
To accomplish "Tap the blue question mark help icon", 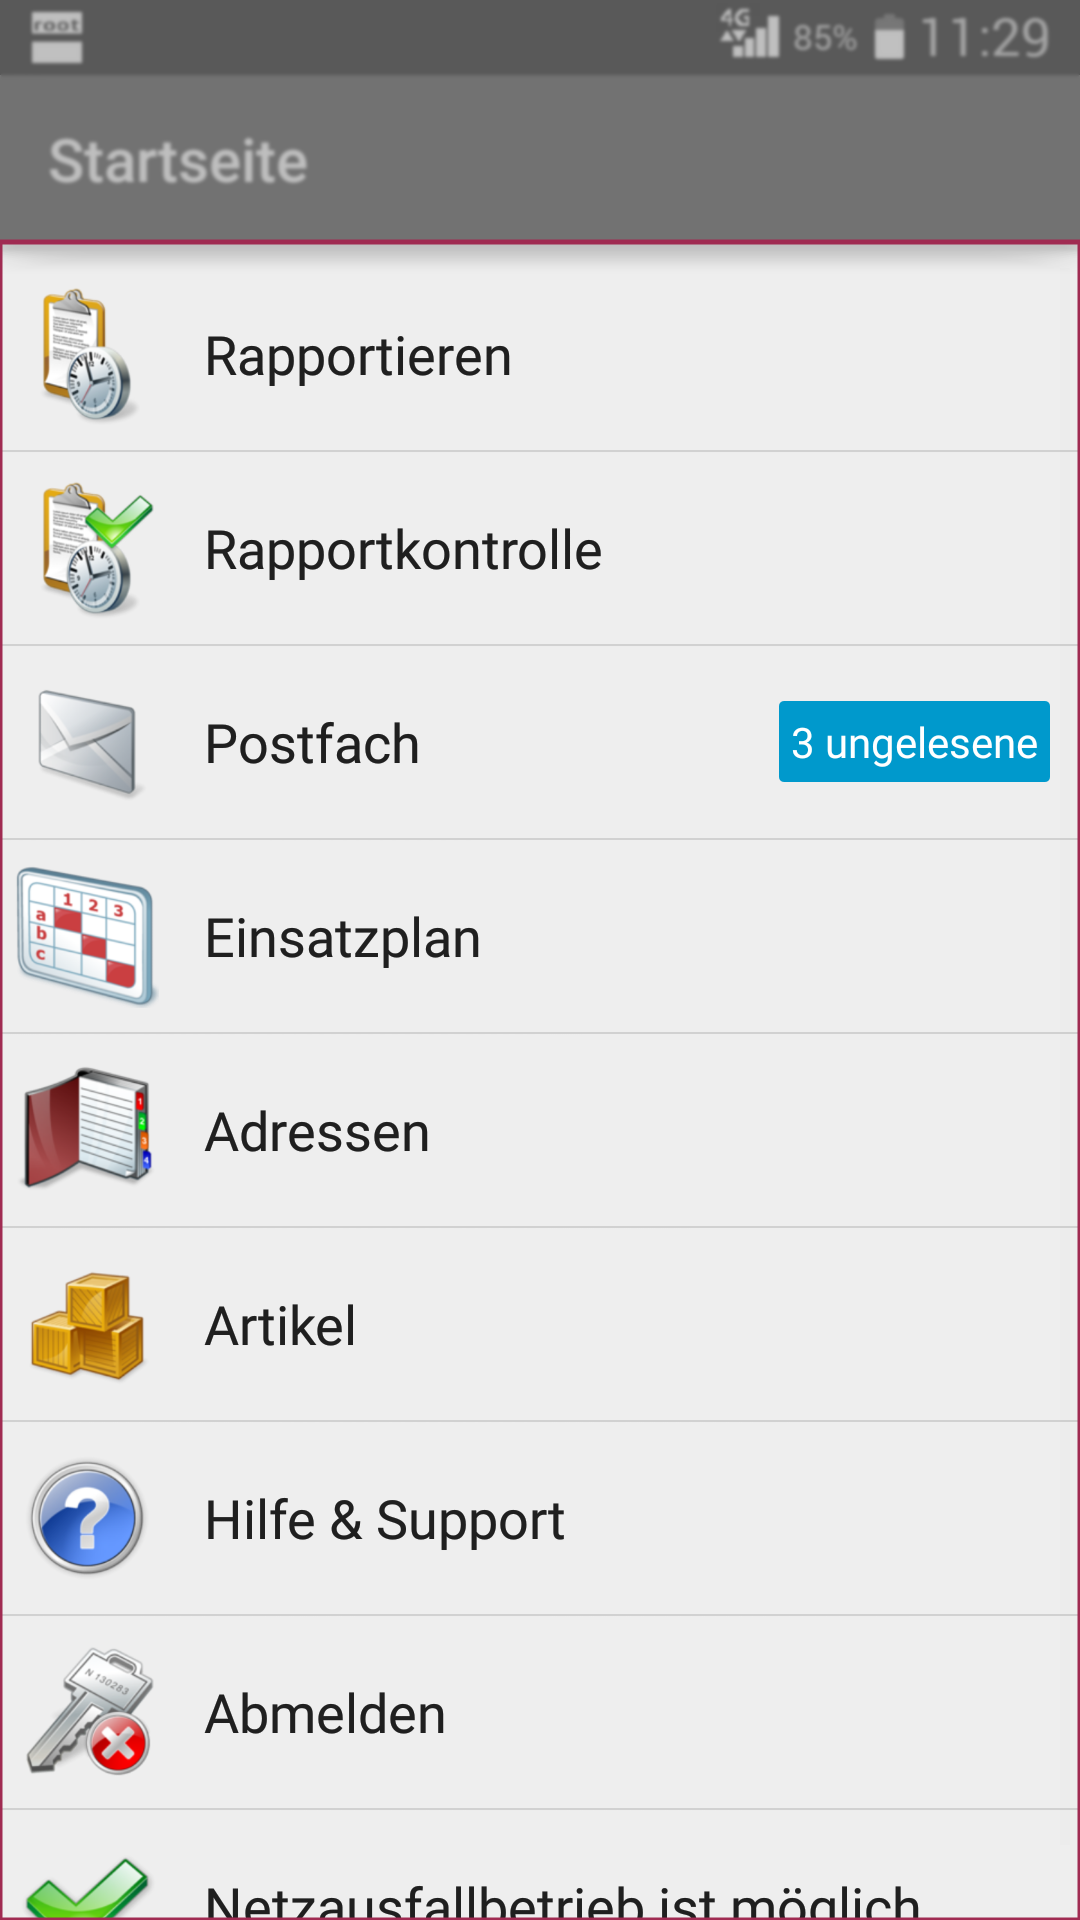I will pos(87,1518).
